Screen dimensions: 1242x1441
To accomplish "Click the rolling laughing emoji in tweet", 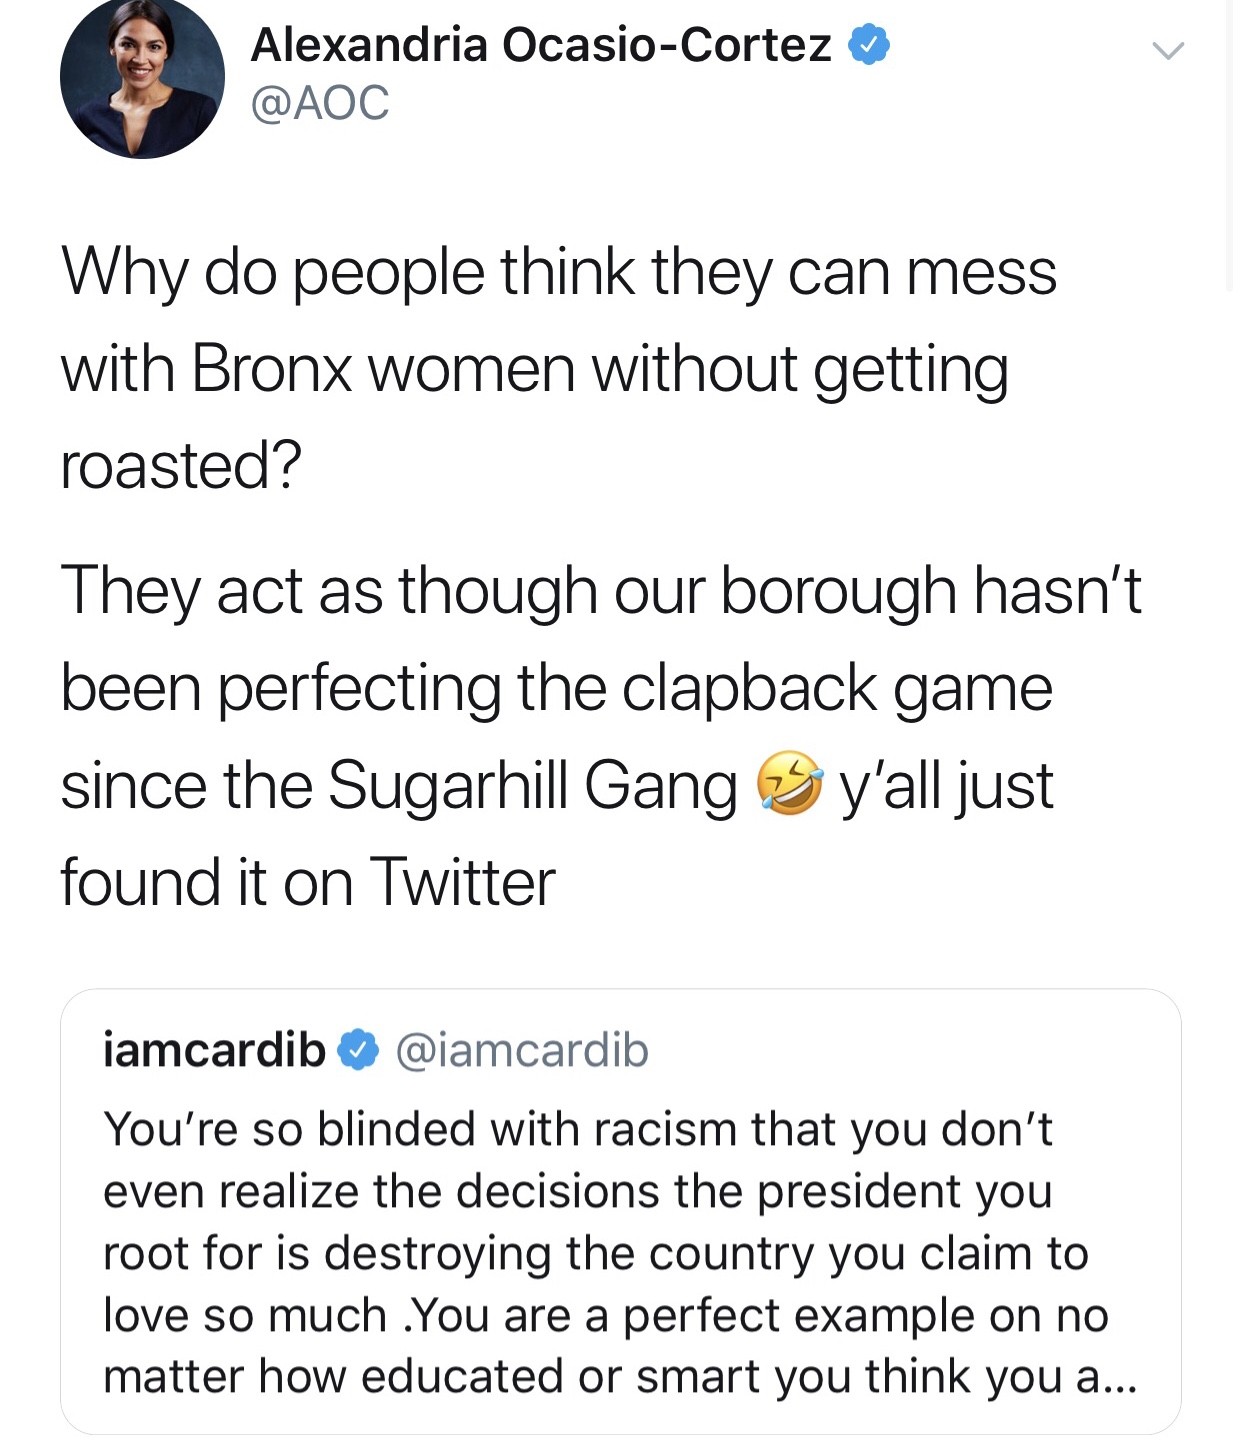I will (789, 783).
